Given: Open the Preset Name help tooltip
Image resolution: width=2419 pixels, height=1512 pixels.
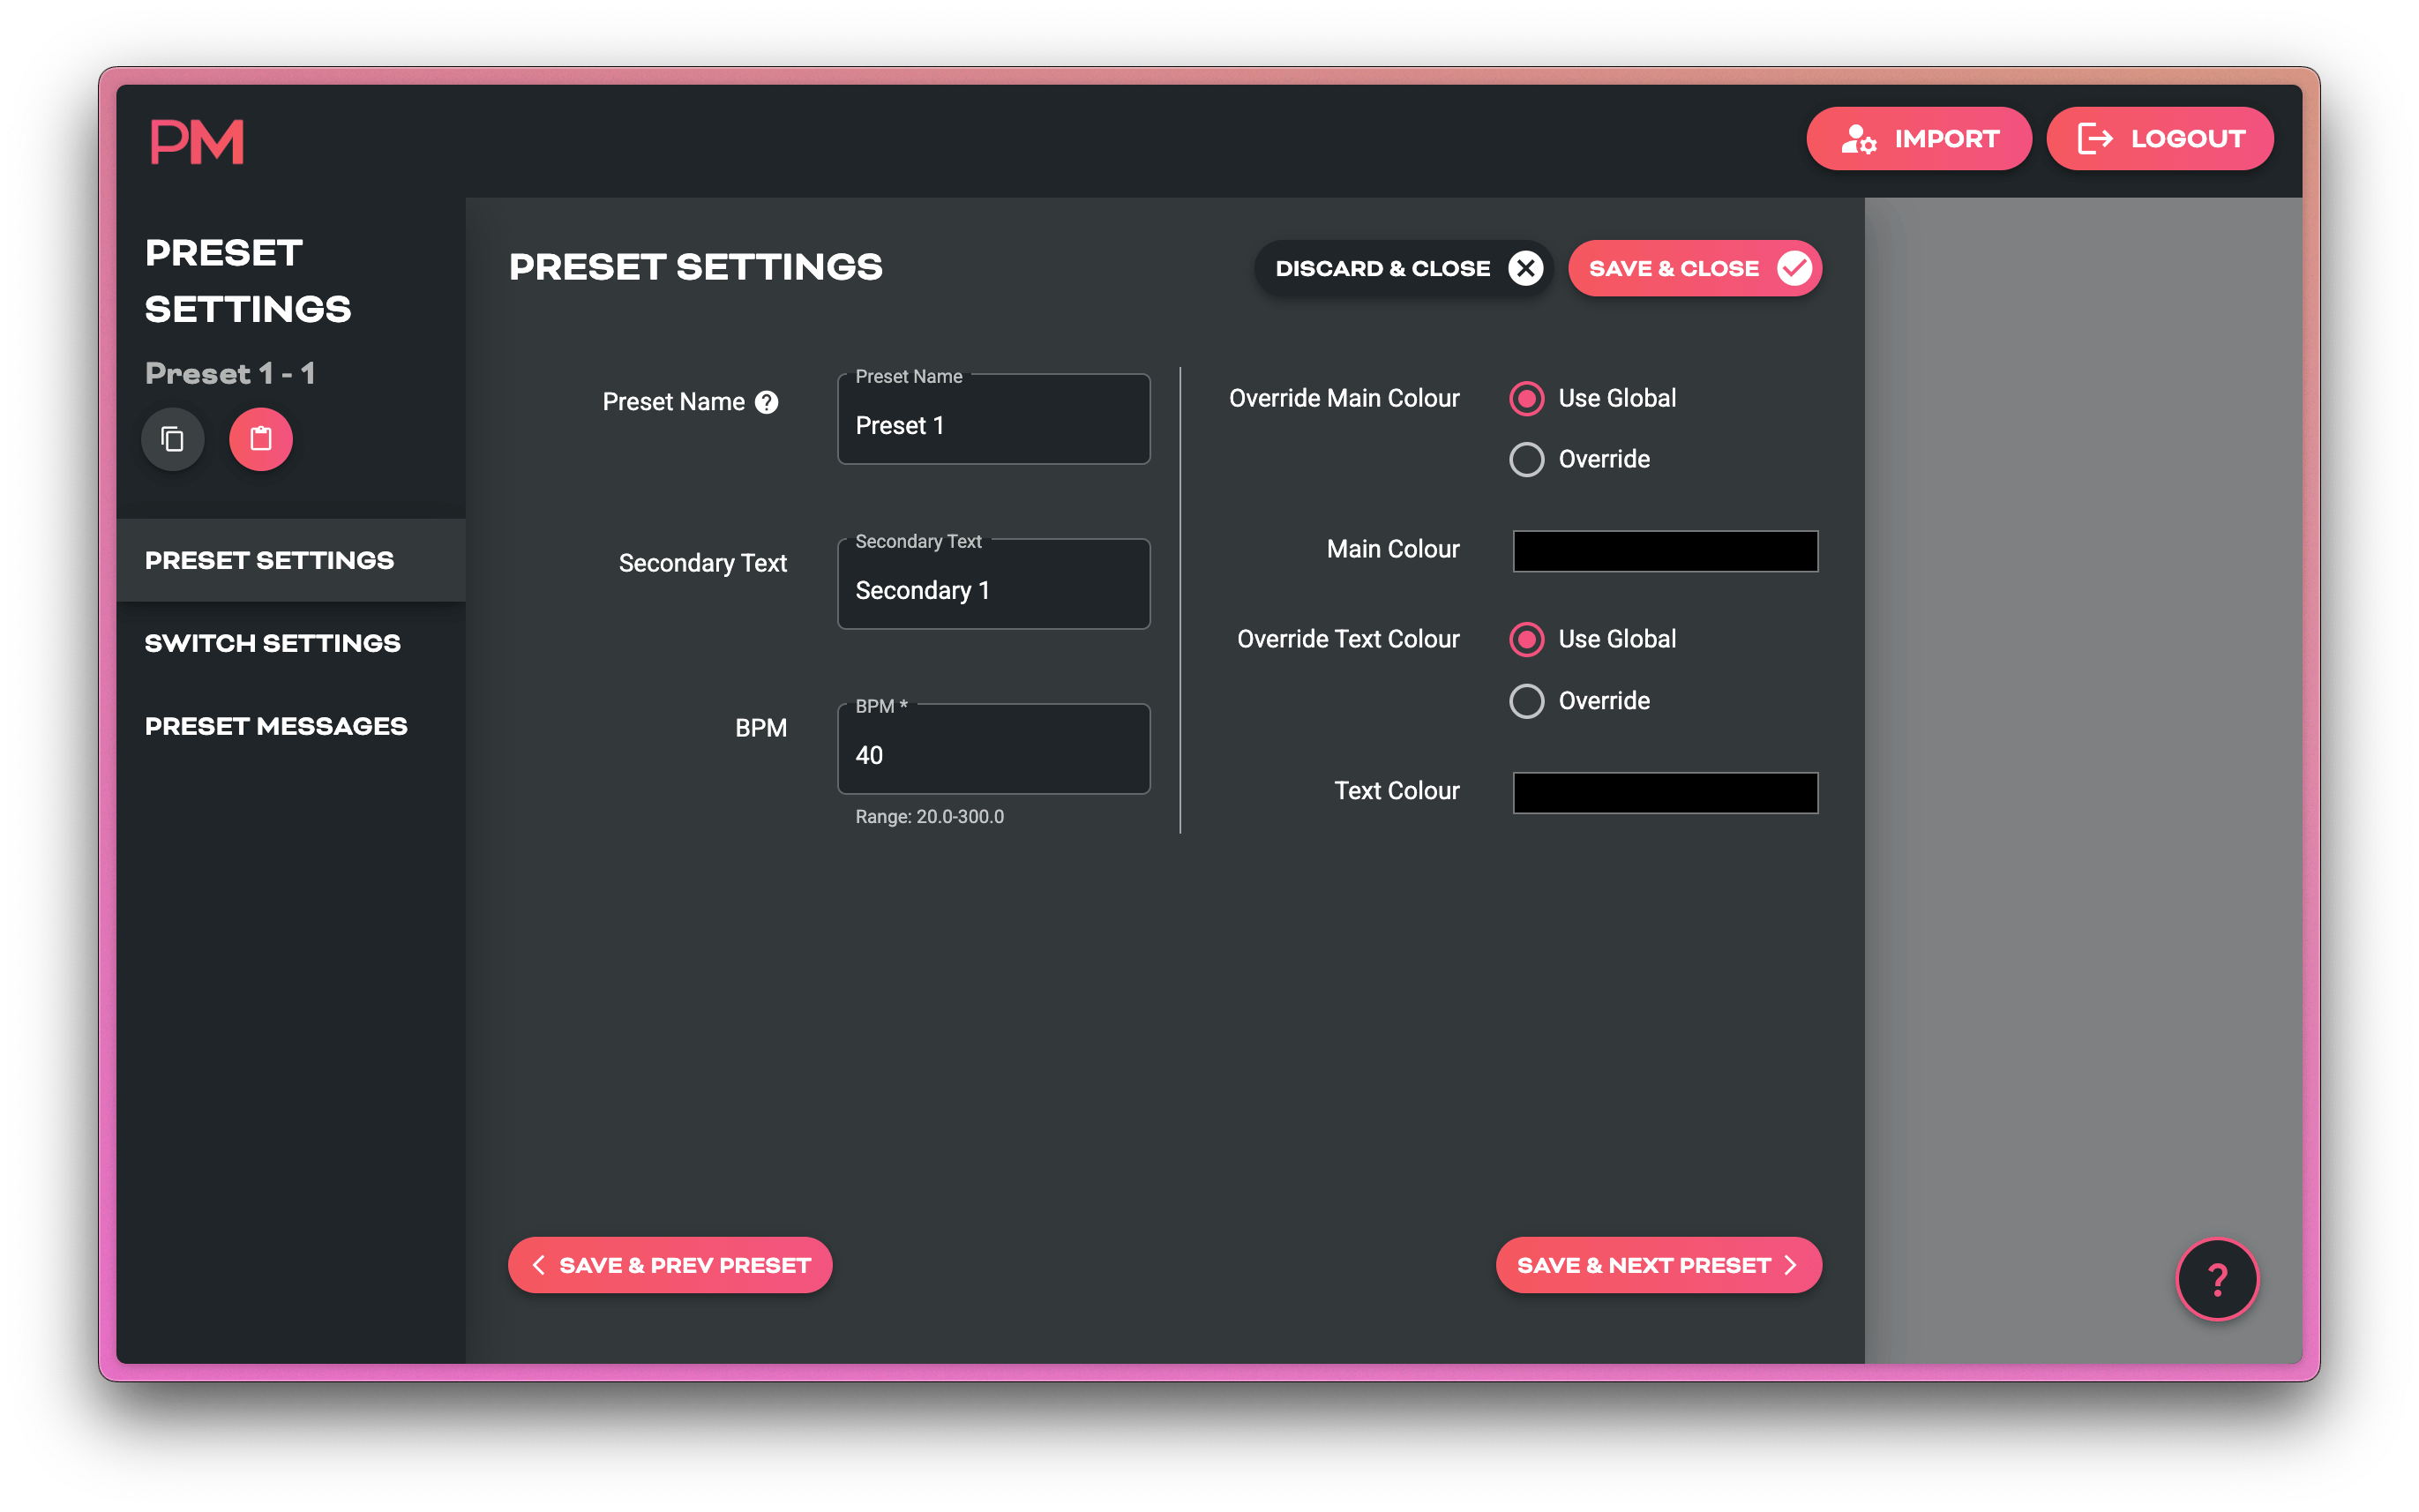Looking at the screenshot, I should pyautogui.click(x=766, y=401).
